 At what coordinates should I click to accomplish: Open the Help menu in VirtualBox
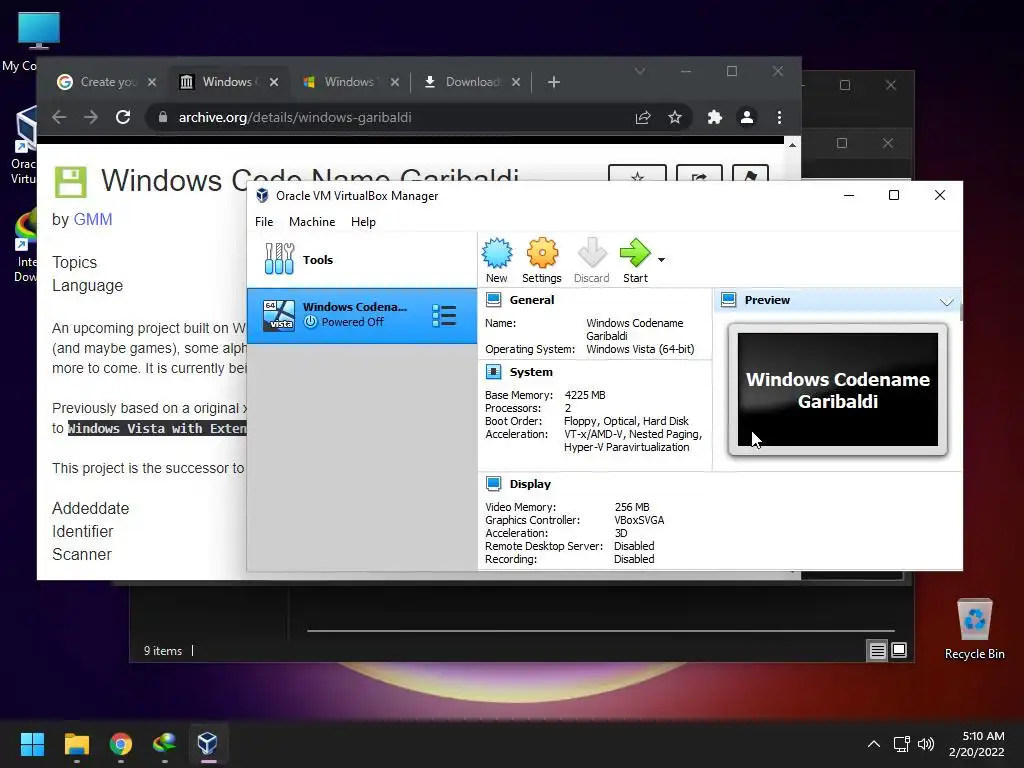363,222
